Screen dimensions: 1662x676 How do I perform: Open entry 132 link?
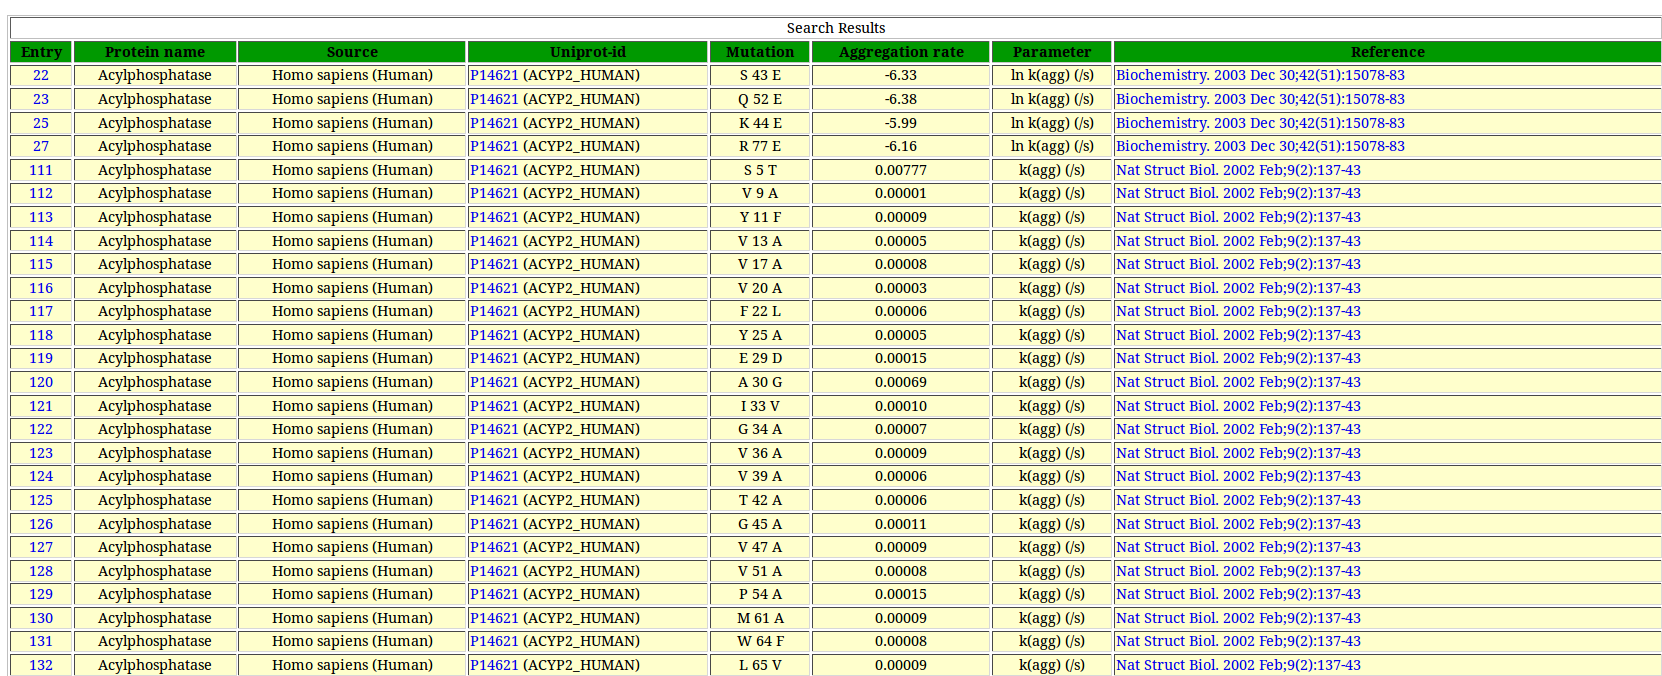pyautogui.click(x=41, y=665)
